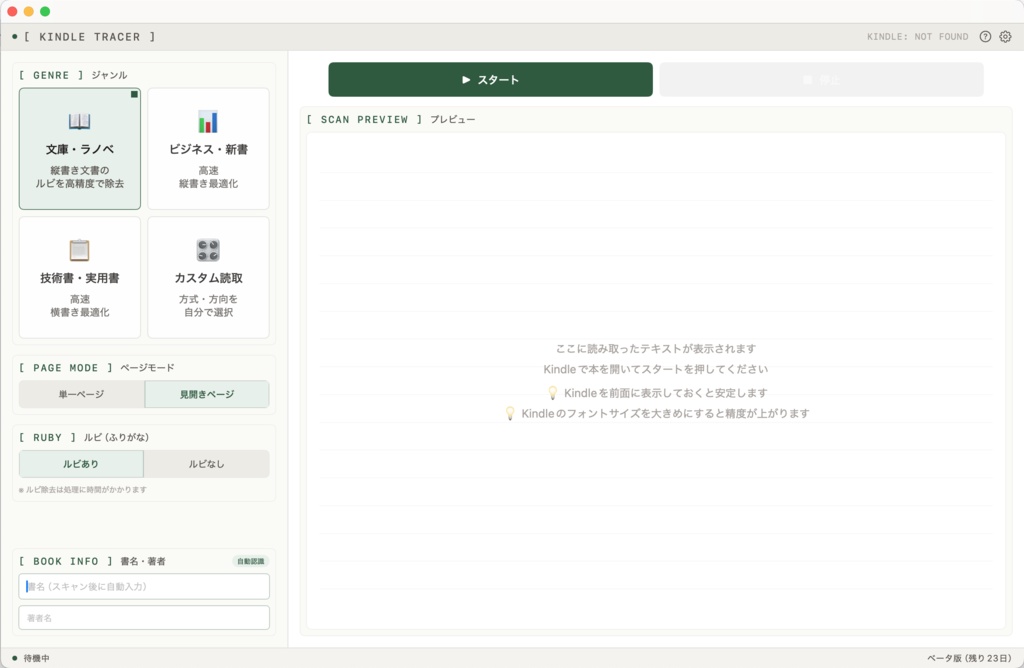Minimize the window with the yellow button

[28, 11]
